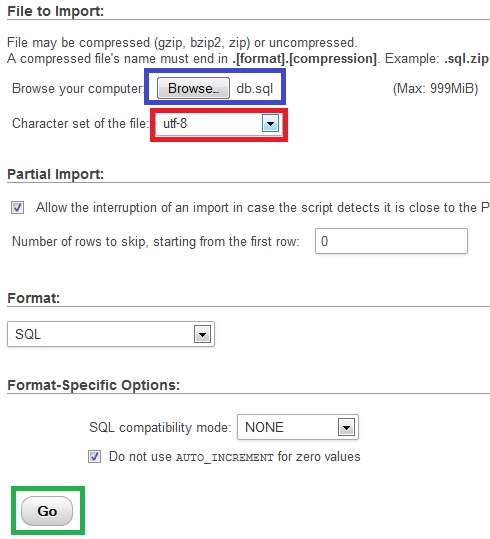Click the 'Browse your computer:' label
Image resolution: width=490 pixels, height=539 pixels.
(x=78, y=89)
